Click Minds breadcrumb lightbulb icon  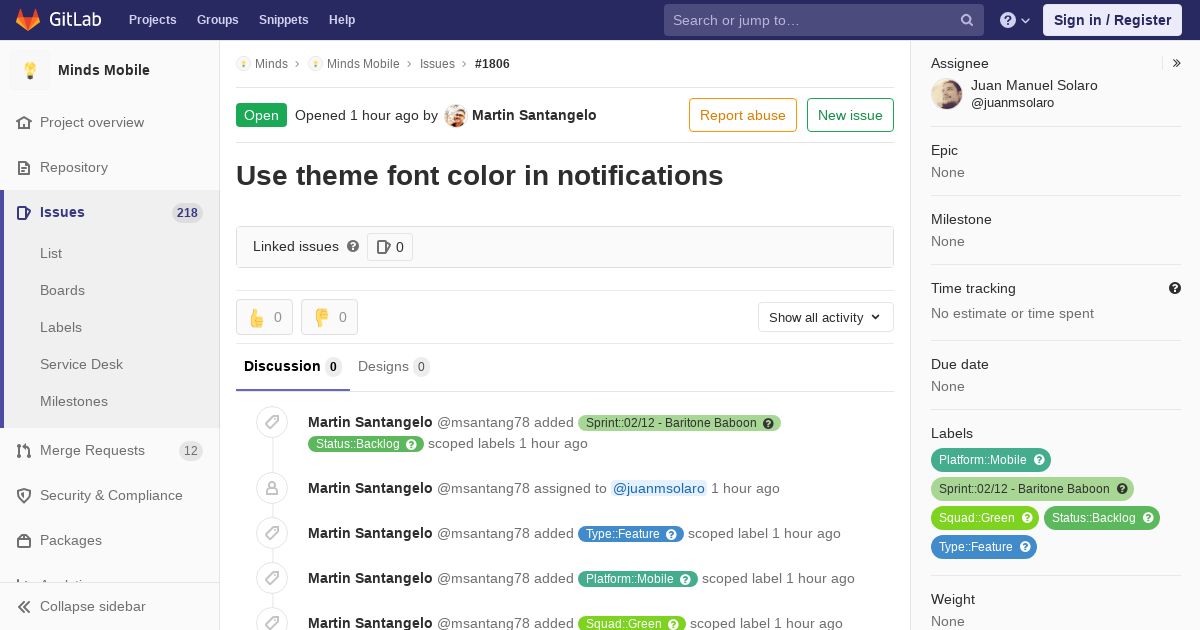click(x=243, y=63)
